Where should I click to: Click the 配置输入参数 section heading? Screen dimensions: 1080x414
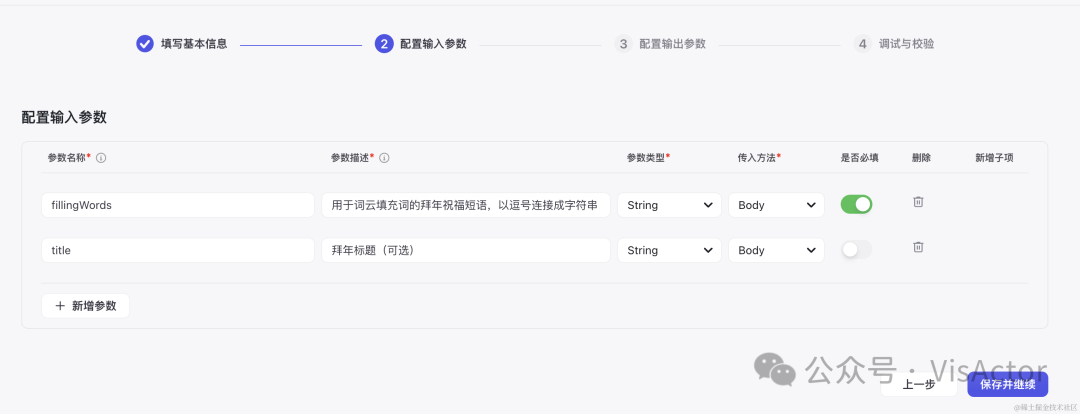tap(64, 117)
